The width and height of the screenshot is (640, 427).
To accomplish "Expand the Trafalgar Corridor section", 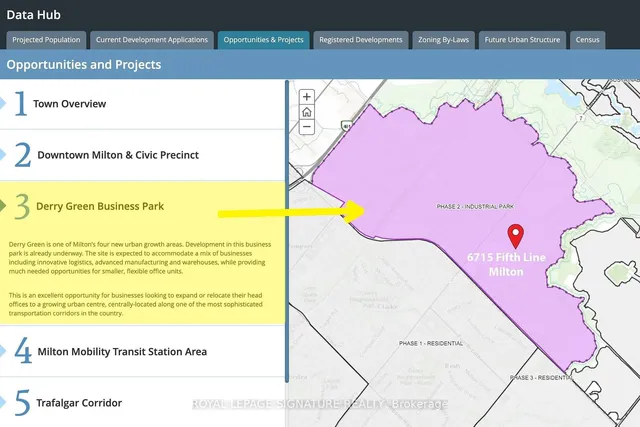I will click(79, 402).
